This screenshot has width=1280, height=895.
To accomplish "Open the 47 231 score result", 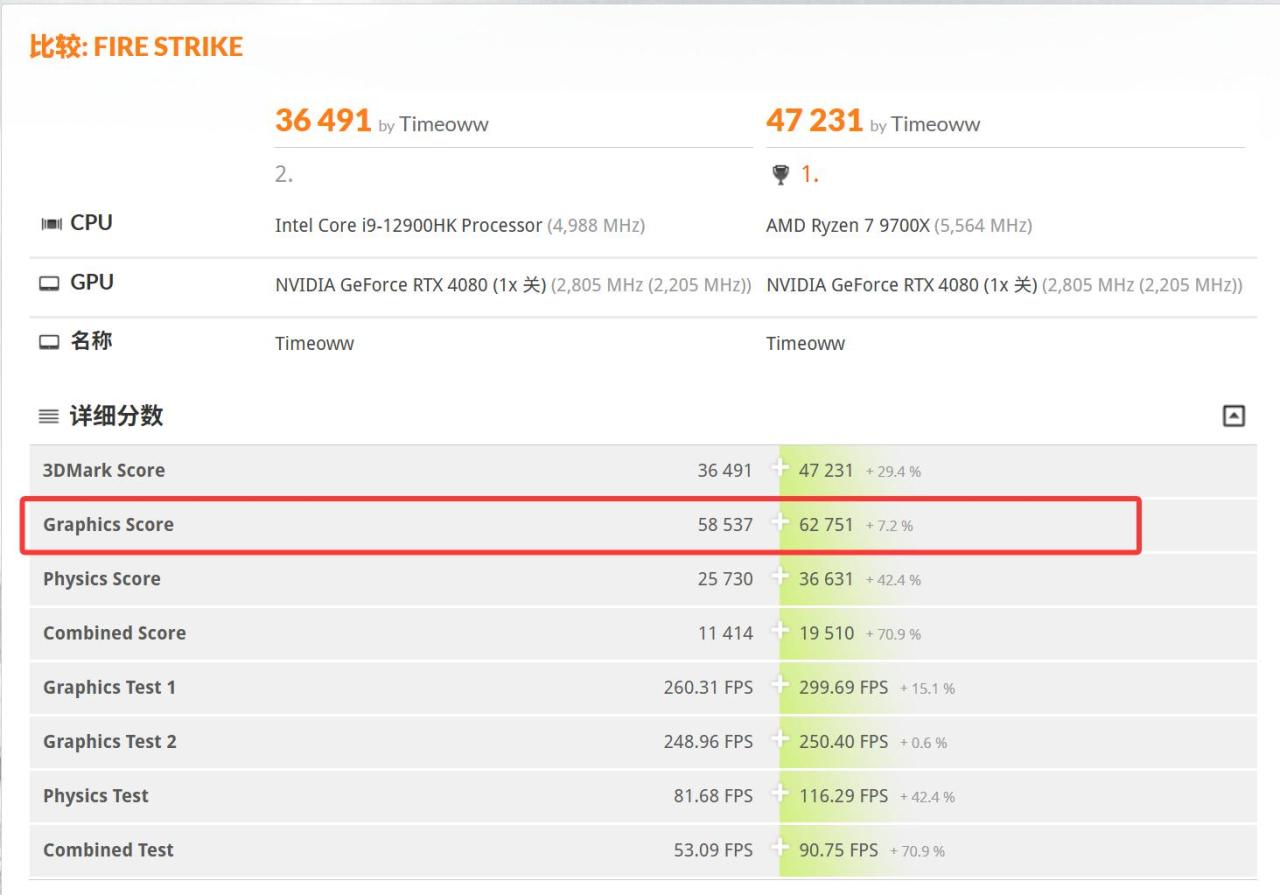I will (x=814, y=121).
